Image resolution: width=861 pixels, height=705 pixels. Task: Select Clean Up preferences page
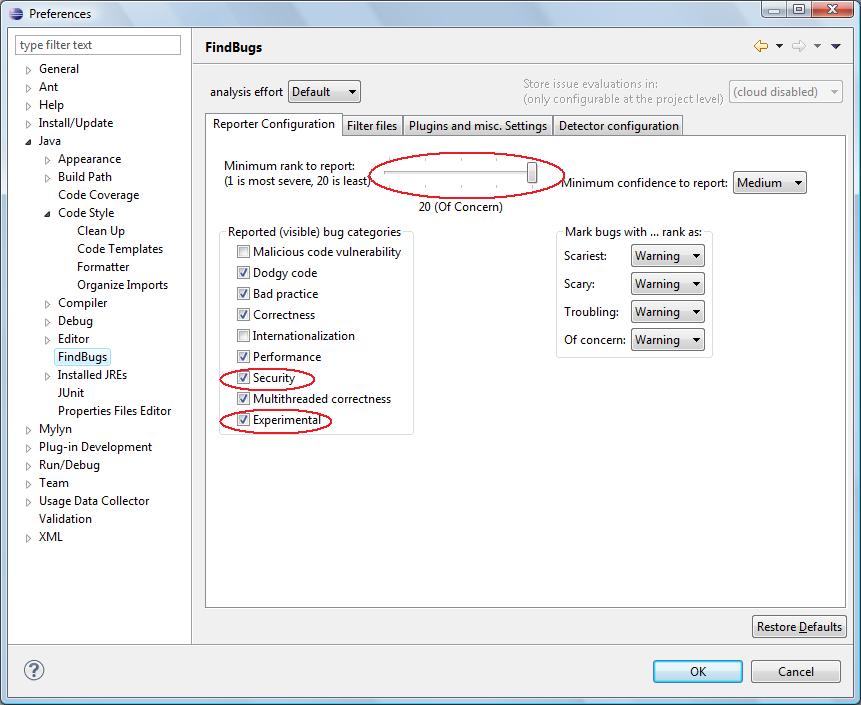click(101, 231)
